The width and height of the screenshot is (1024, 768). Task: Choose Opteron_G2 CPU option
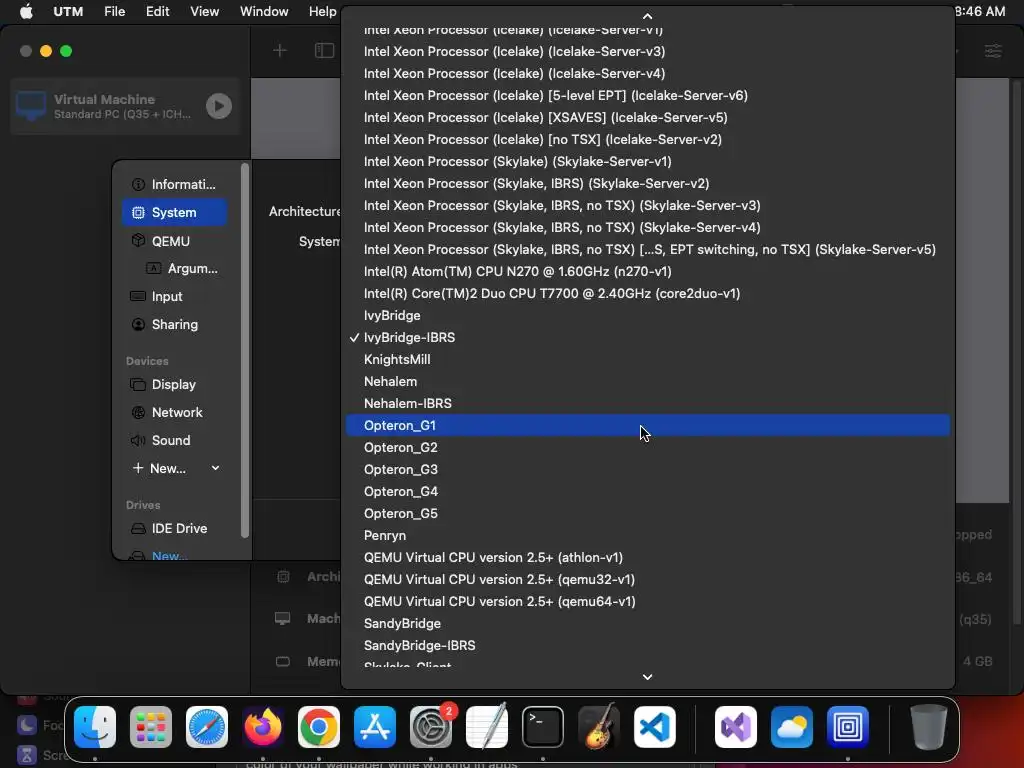pyautogui.click(x=647, y=448)
